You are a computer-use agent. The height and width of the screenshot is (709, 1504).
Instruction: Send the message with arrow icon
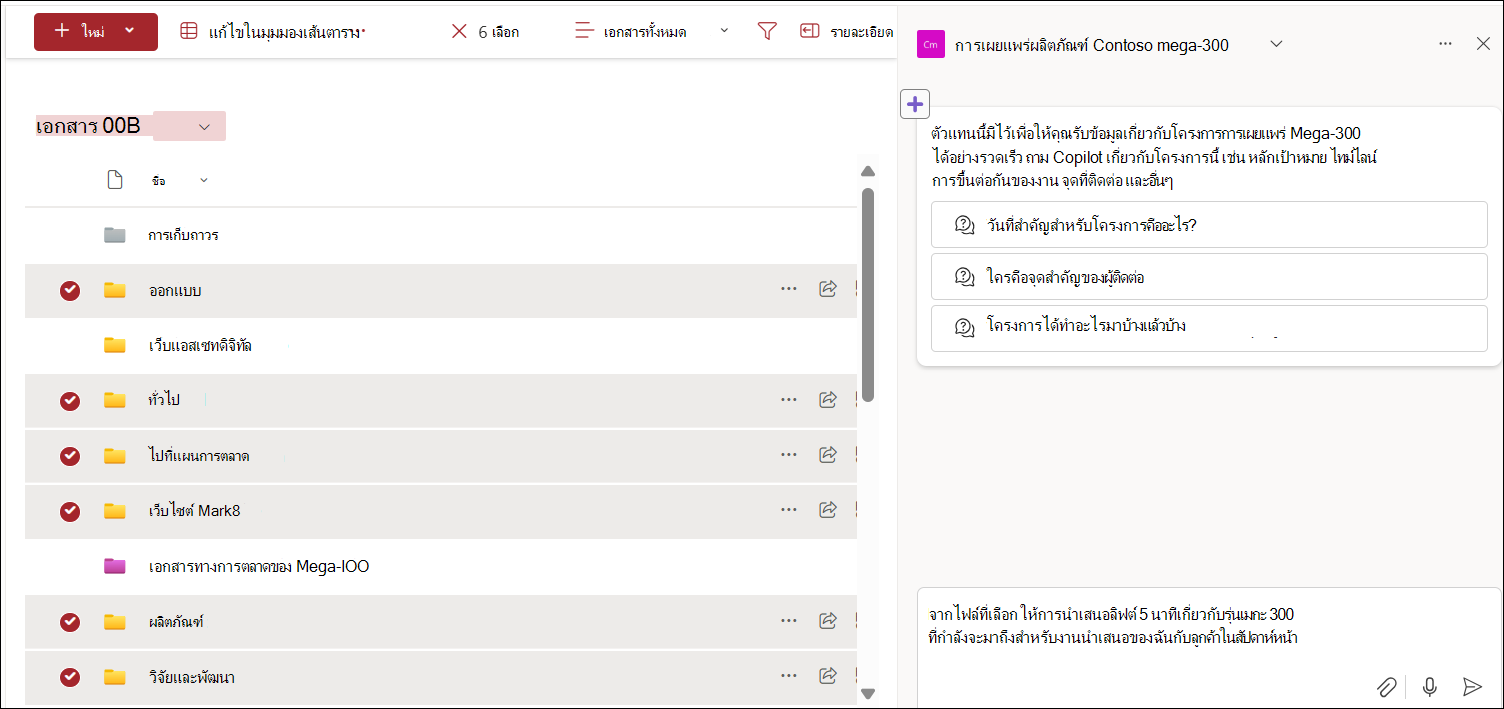click(x=1471, y=686)
